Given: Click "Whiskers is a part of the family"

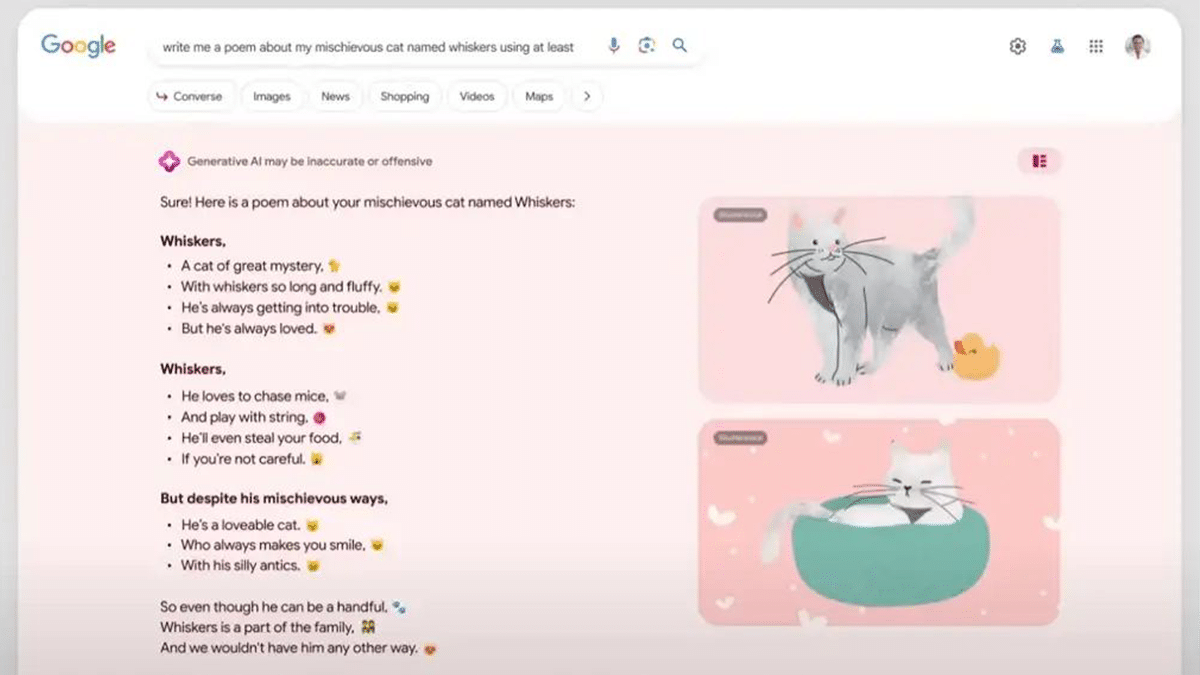Looking at the screenshot, I should pyautogui.click(x=258, y=628).
